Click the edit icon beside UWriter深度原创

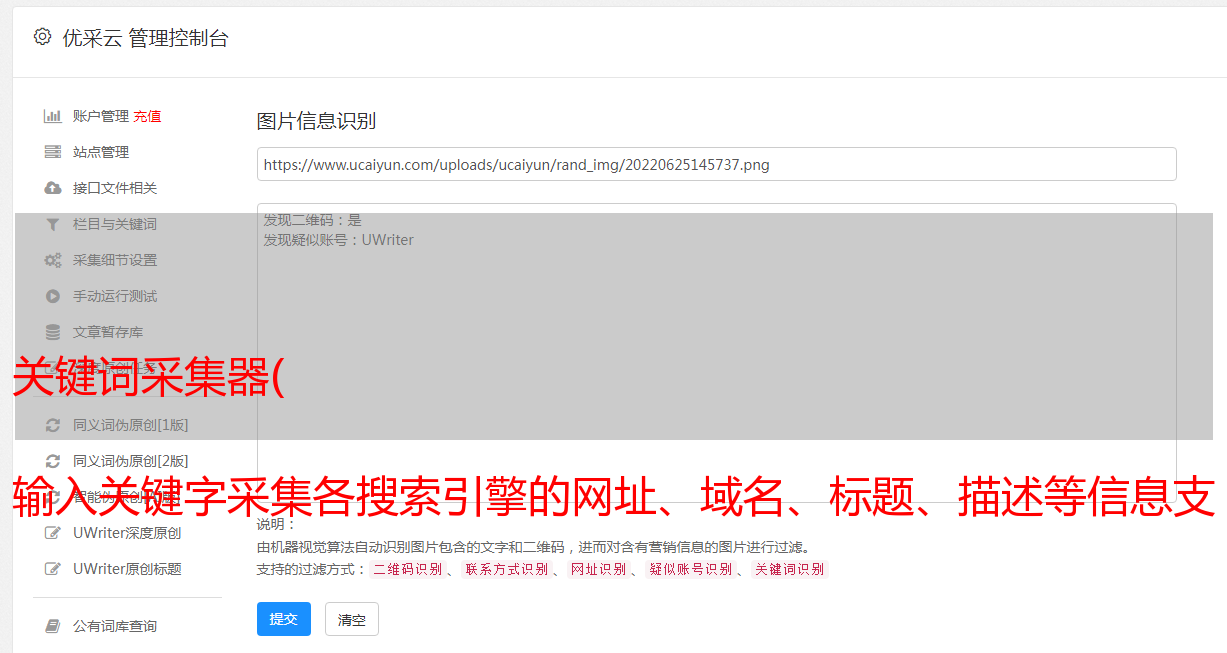pyautogui.click(x=53, y=533)
